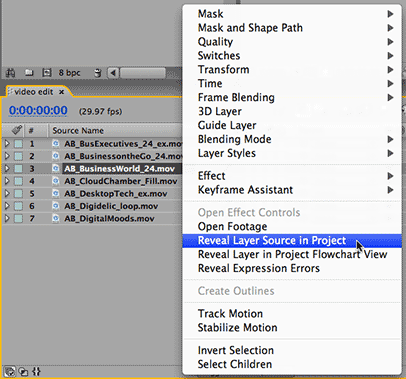
Task: Select layer AB_DesktopTech_ex.mov
Action: (116, 193)
